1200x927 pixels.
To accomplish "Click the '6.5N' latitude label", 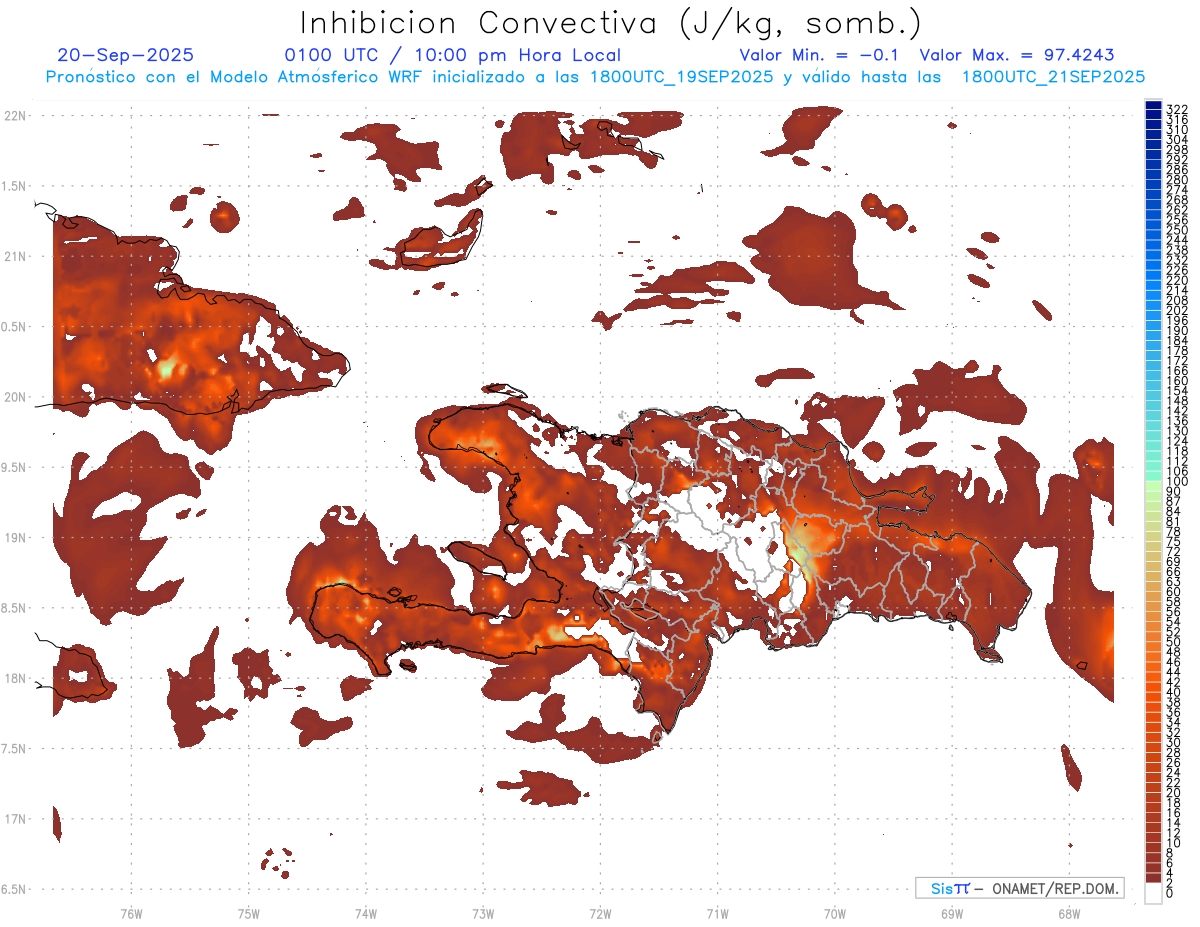I will pos(15,889).
